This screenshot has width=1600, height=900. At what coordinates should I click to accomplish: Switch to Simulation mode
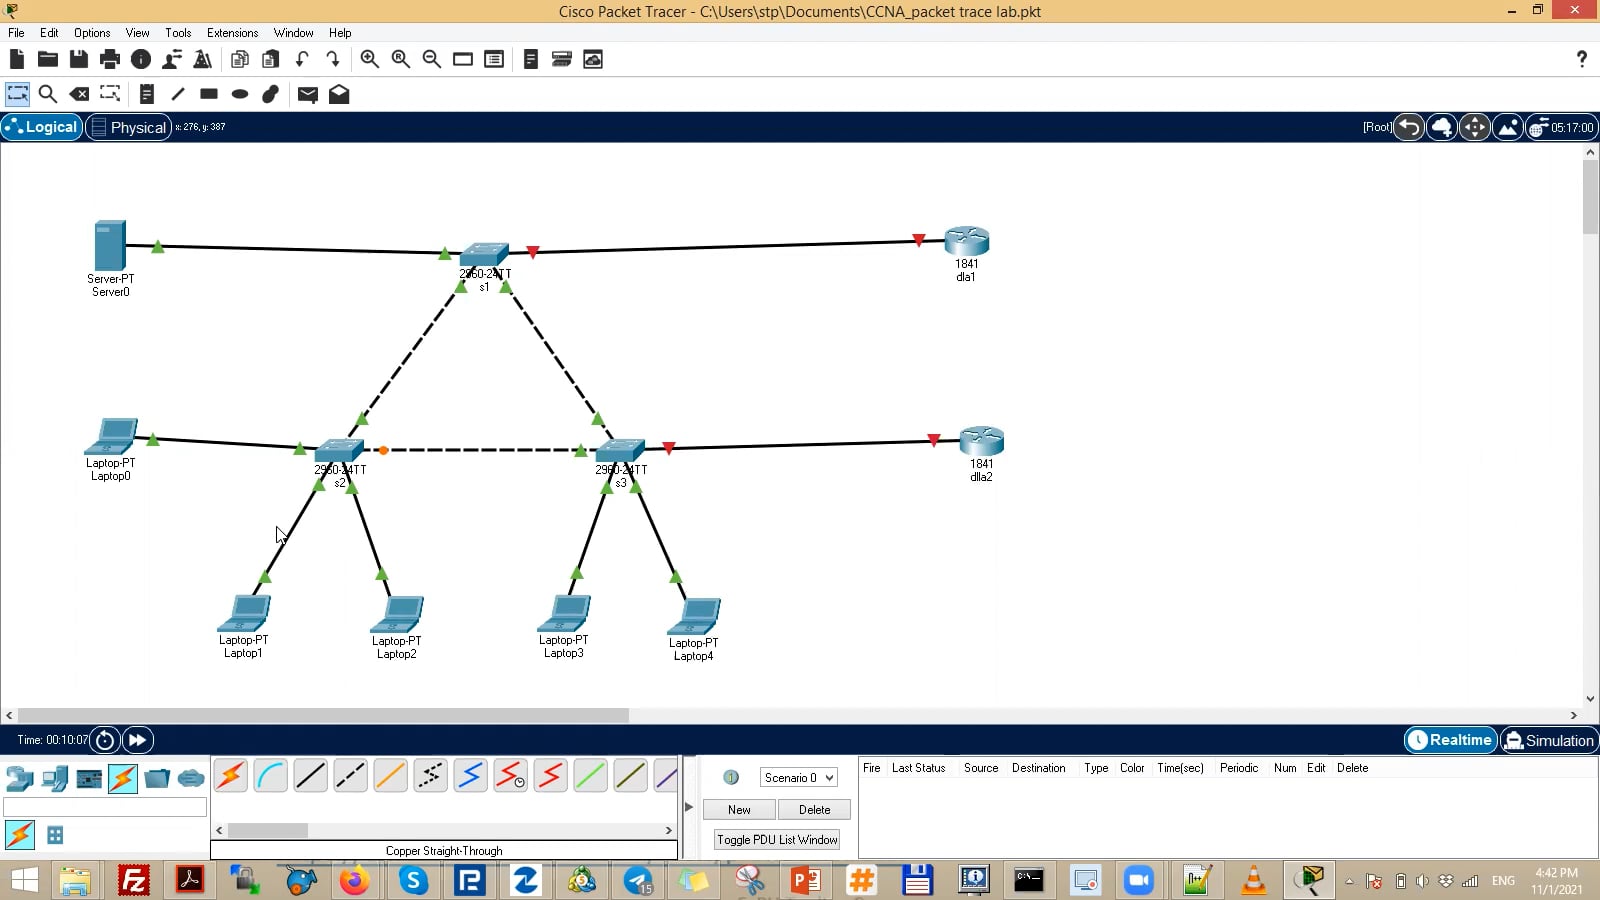pos(1549,740)
